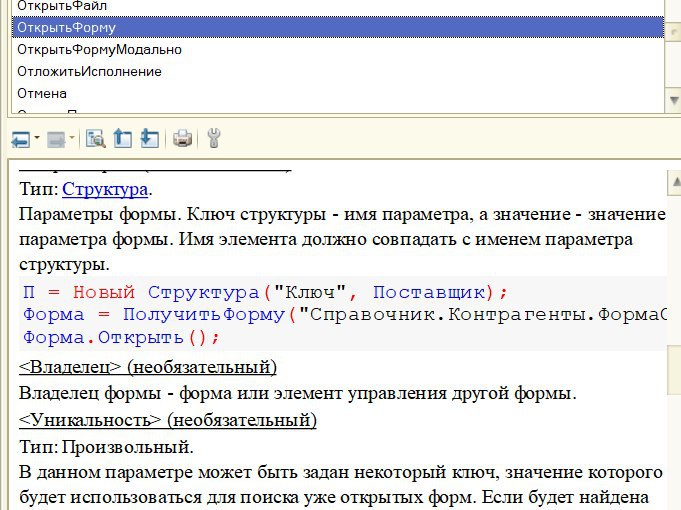Open the Forward button history dropdown arrow
This screenshot has width=681, height=510.
[72, 139]
